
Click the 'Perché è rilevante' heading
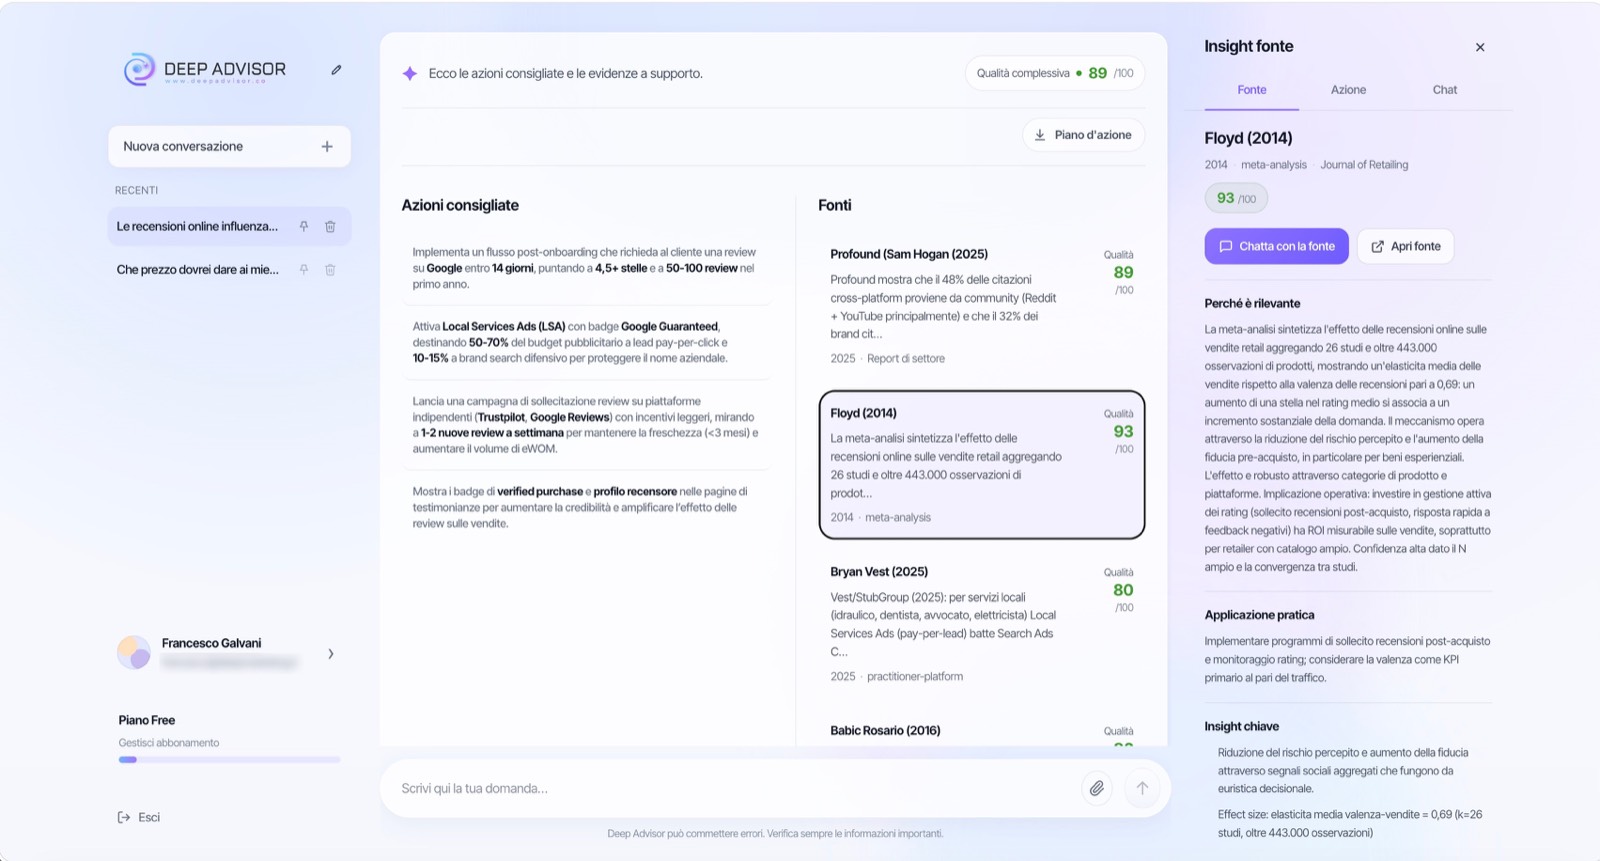[1252, 303]
